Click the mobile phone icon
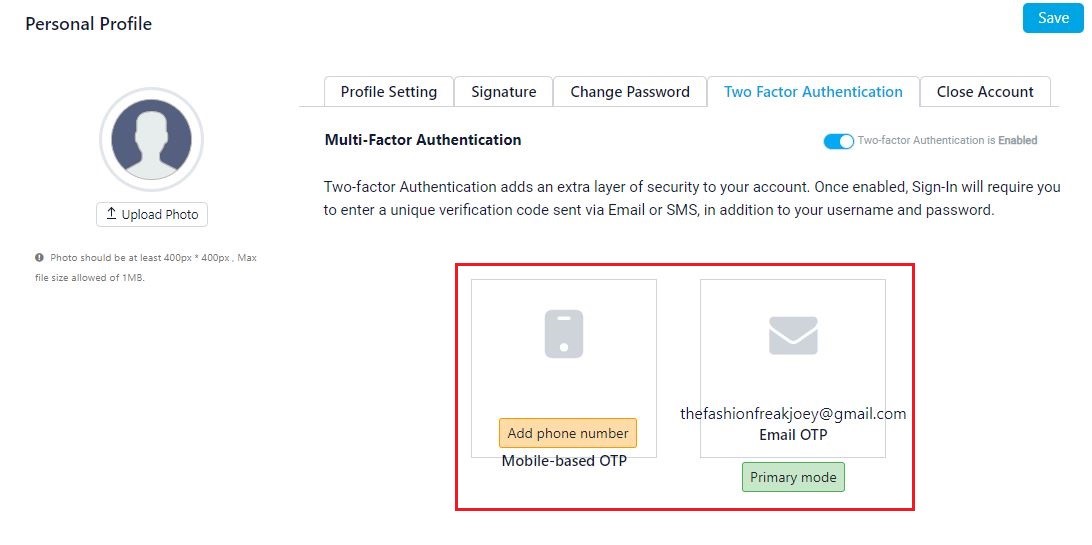Image resolution: width=1092 pixels, height=545 pixels. point(563,334)
